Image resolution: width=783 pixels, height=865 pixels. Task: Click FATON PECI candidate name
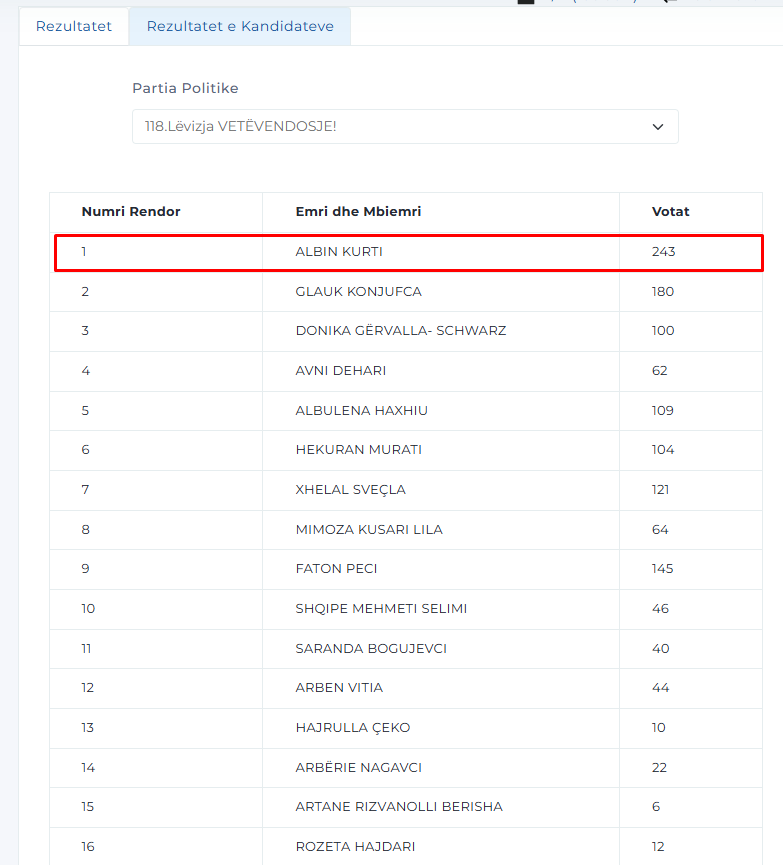(x=337, y=569)
